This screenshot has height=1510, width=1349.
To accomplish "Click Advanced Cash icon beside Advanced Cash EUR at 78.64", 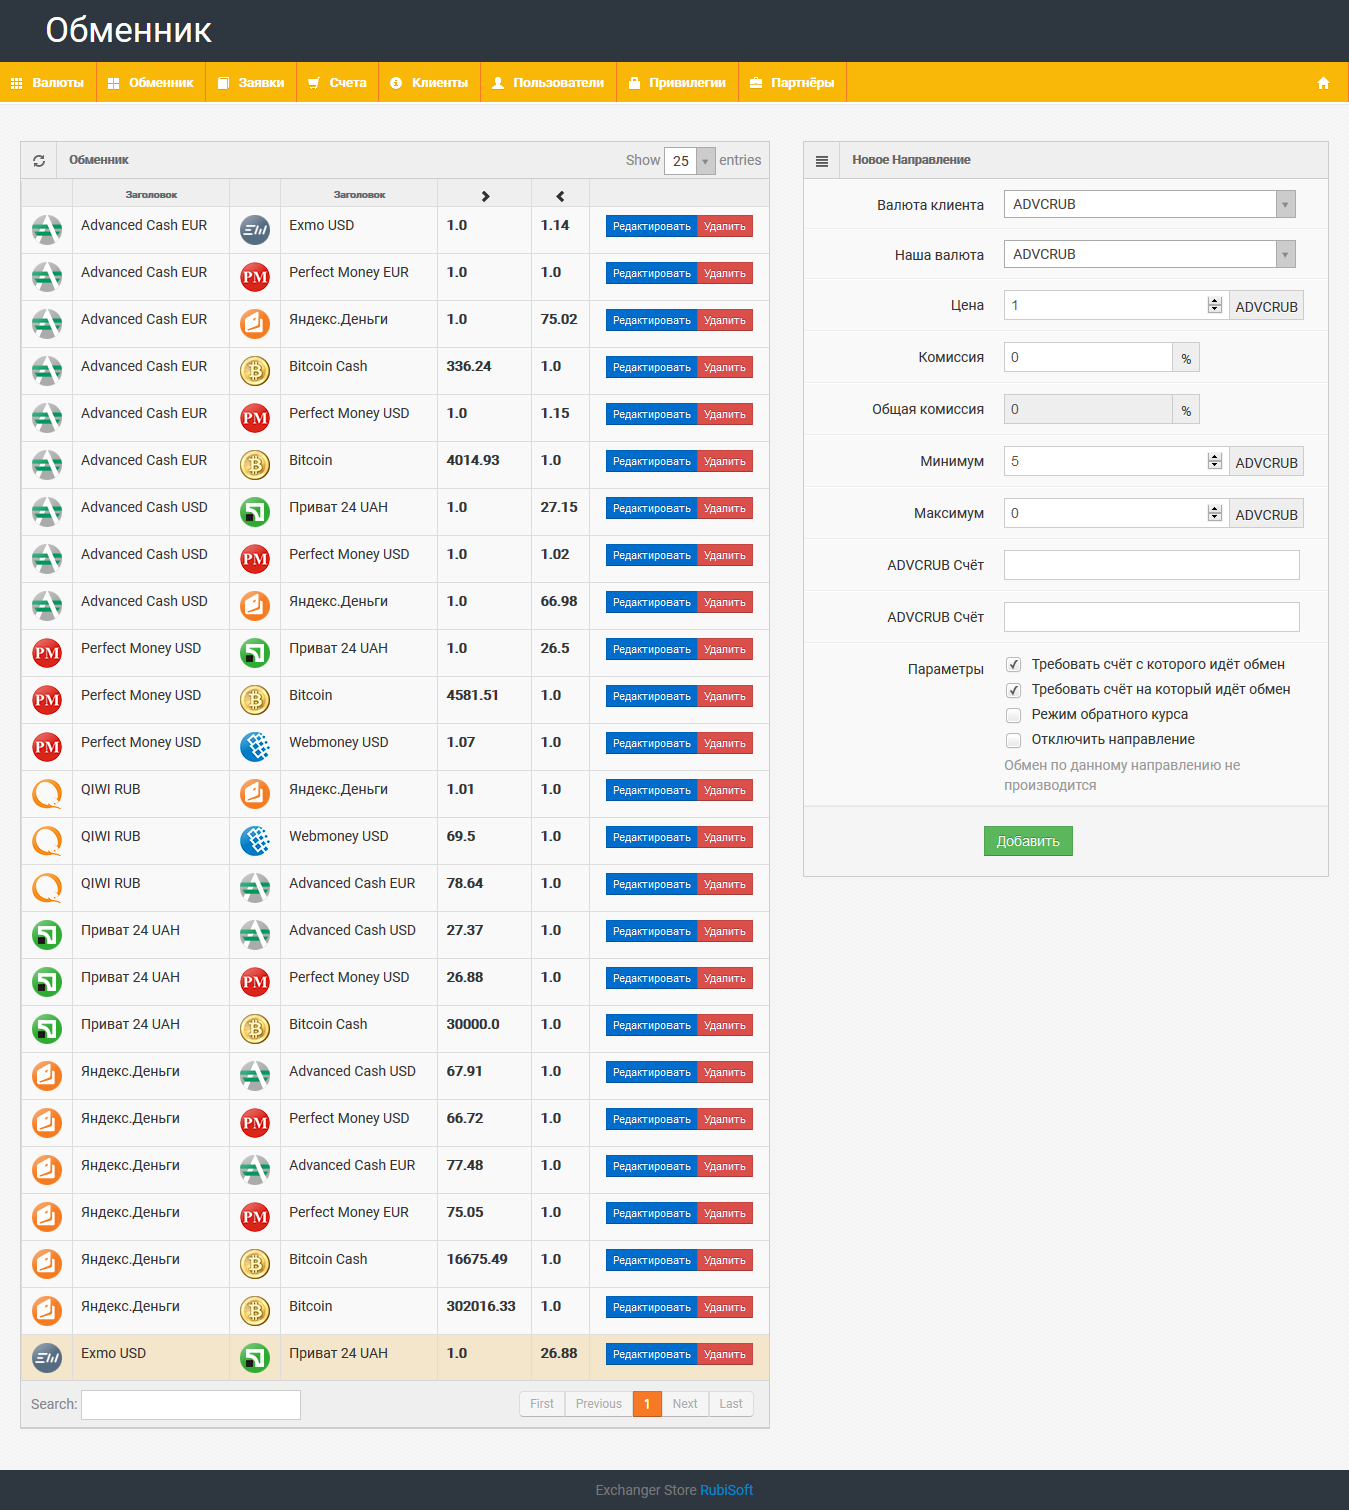I will click(255, 888).
